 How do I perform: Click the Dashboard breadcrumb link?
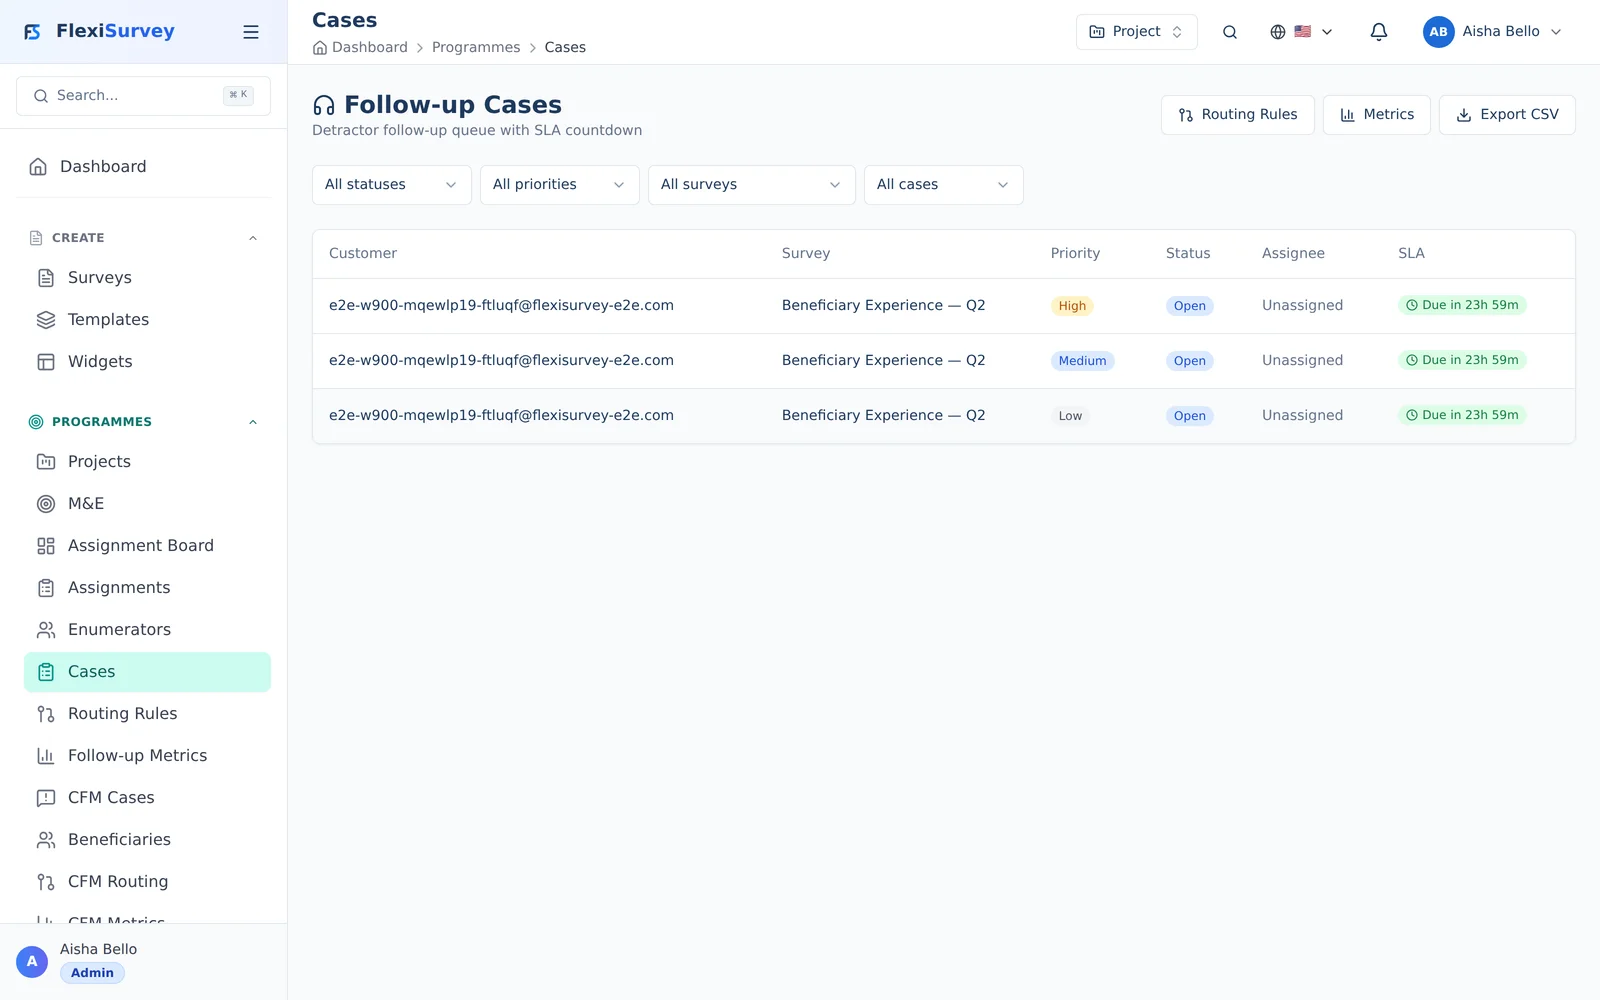point(370,48)
